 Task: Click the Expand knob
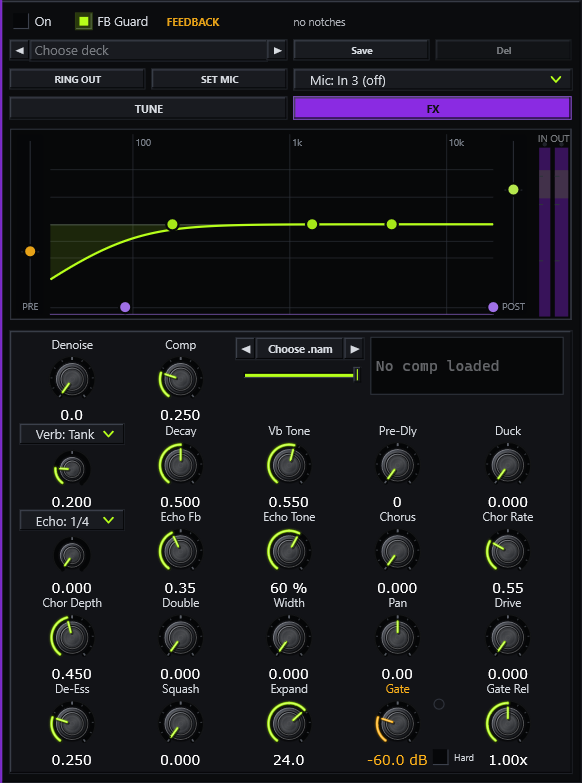[289, 723]
